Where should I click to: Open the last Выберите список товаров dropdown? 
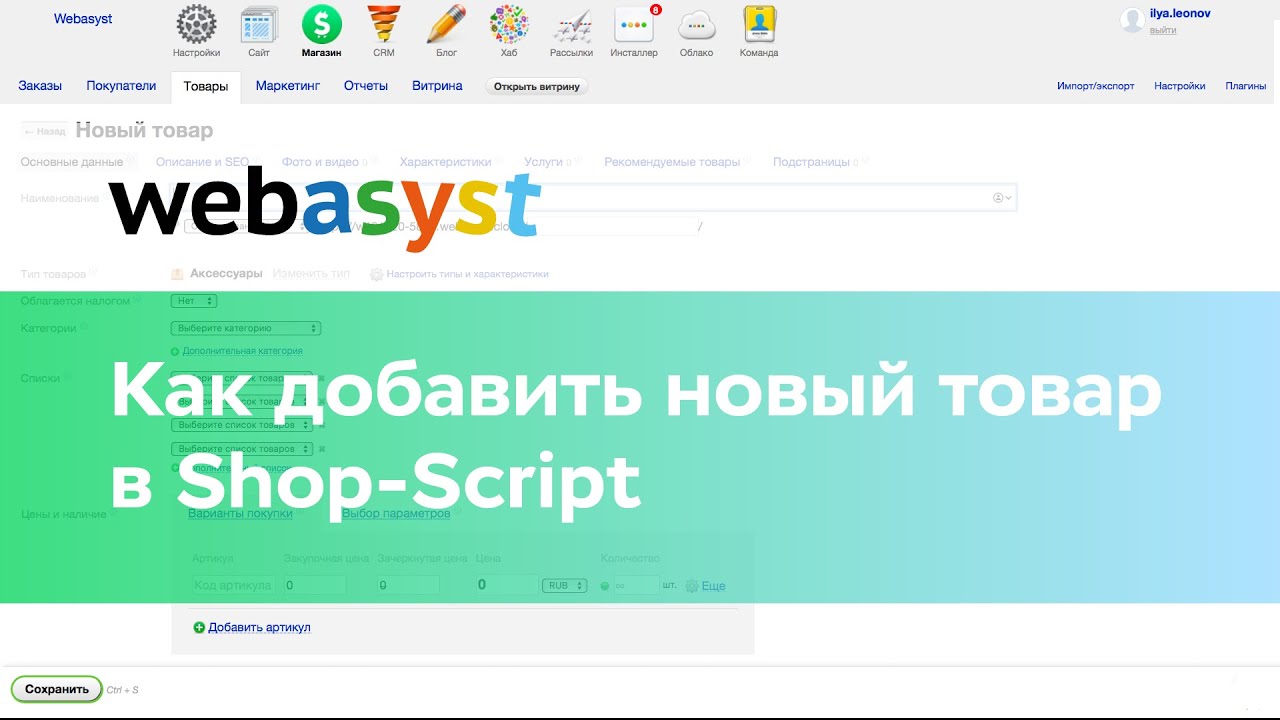point(242,450)
